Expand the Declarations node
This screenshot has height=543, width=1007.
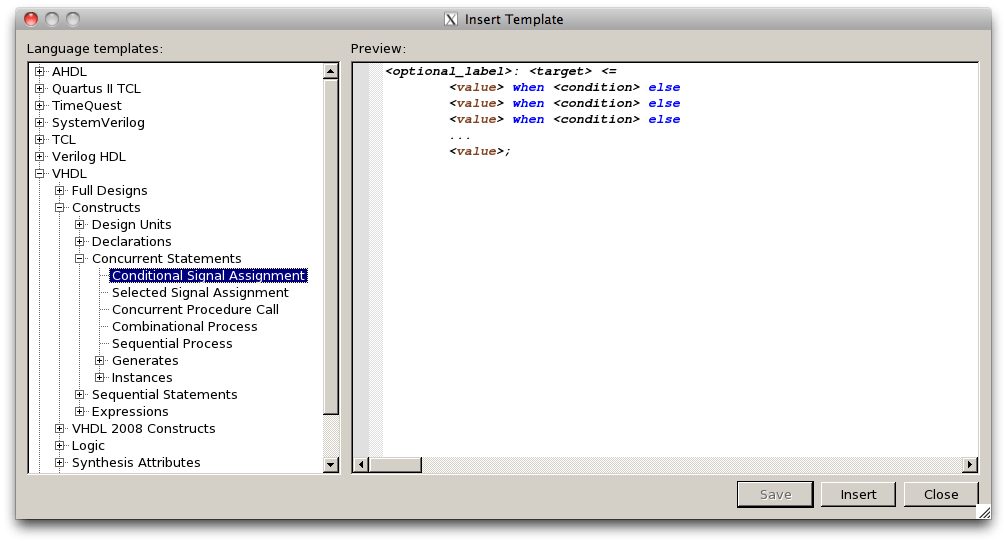[80, 241]
